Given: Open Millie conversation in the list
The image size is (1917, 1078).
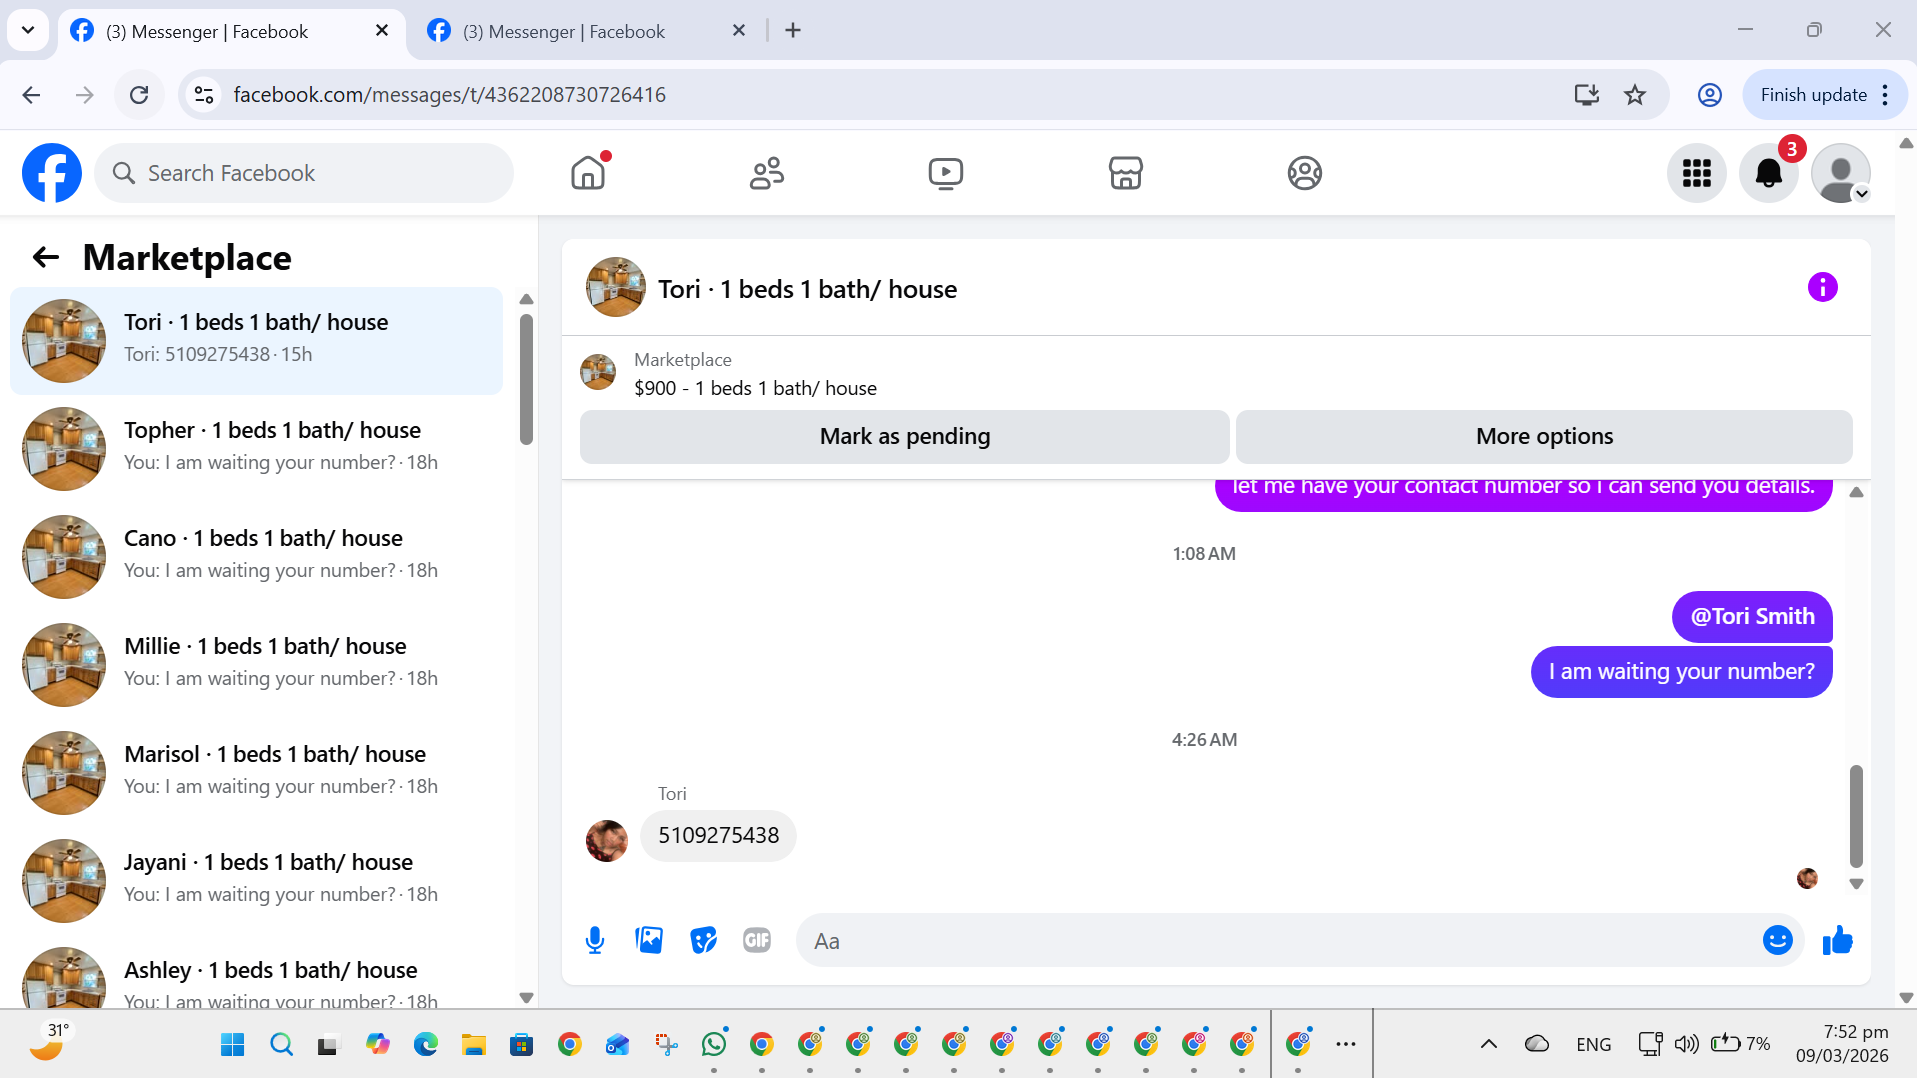Looking at the screenshot, I should click(256, 664).
